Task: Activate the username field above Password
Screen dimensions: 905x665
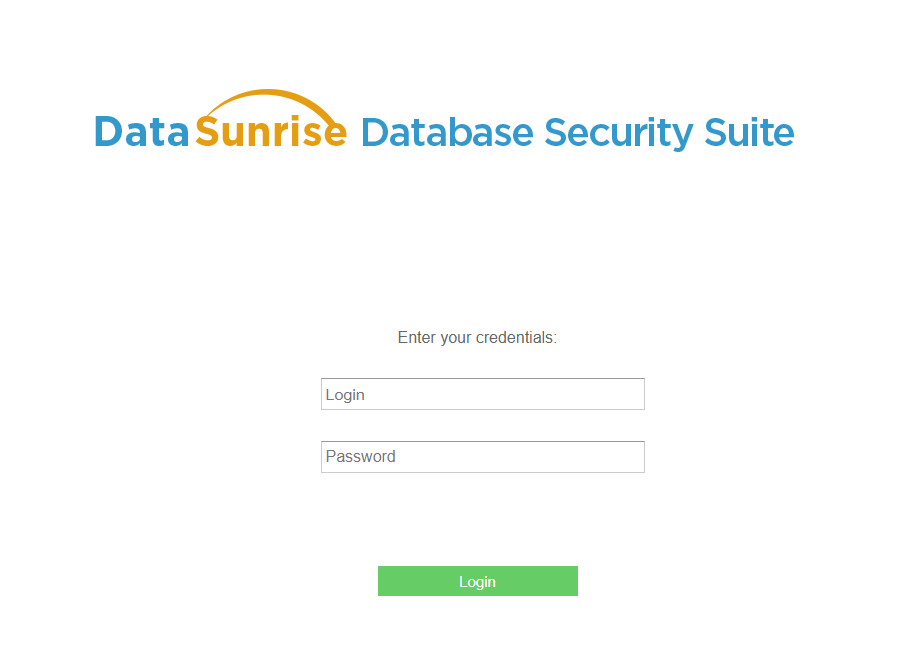Action: point(482,394)
